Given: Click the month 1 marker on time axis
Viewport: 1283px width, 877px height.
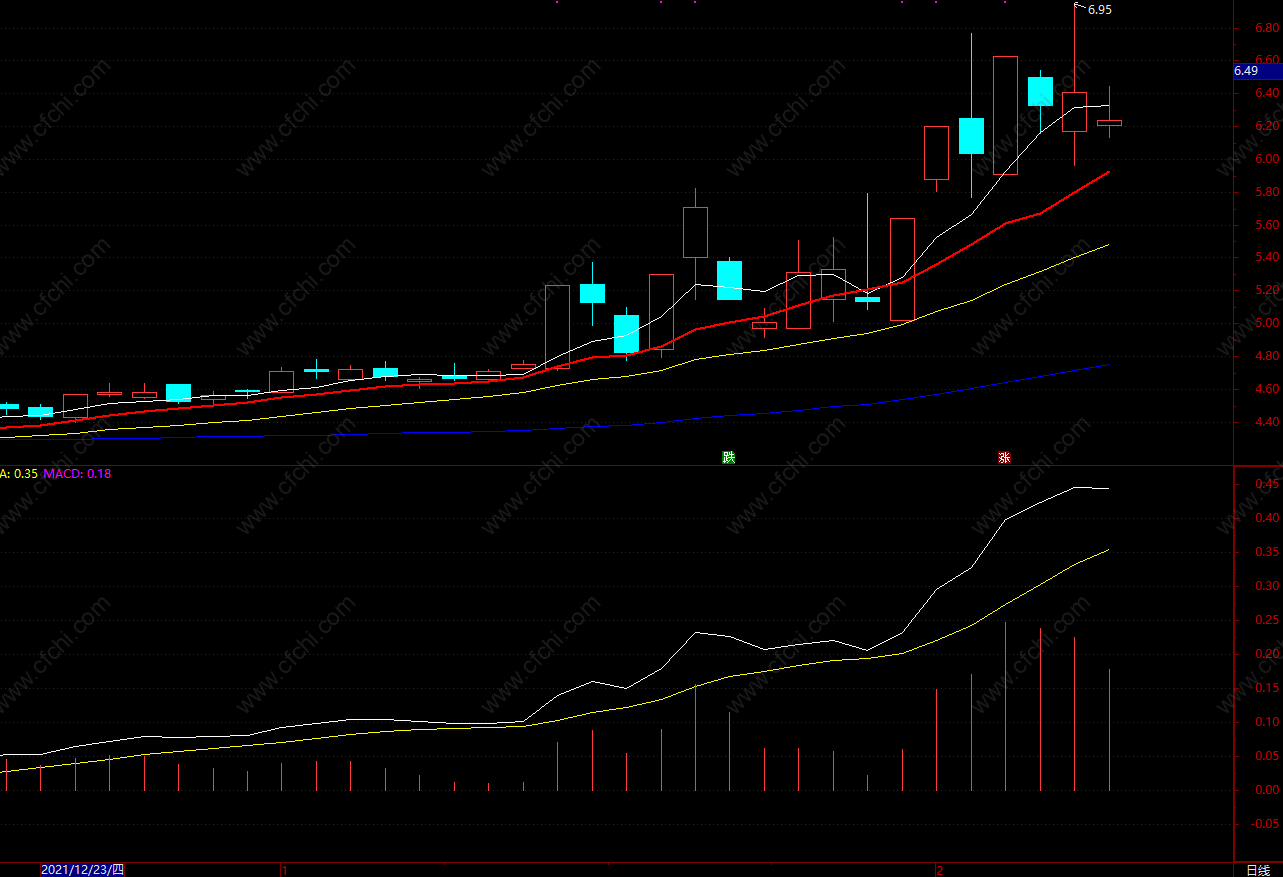Looking at the screenshot, I should (286, 870).
